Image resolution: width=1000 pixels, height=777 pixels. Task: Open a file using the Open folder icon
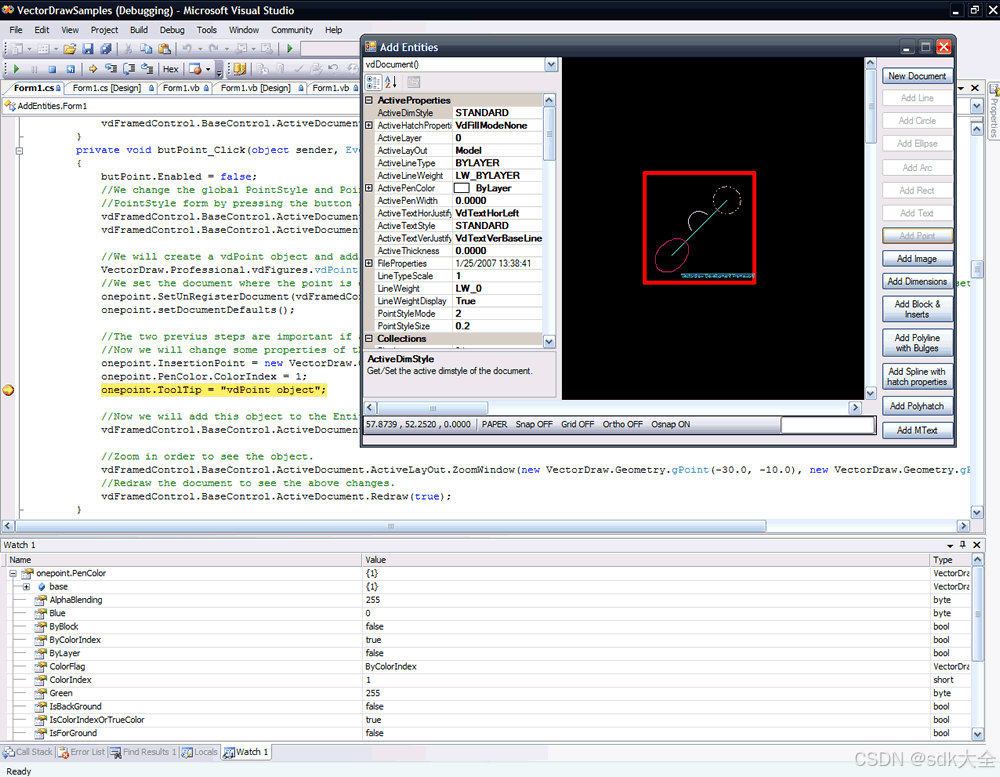(x=71, y=48)
